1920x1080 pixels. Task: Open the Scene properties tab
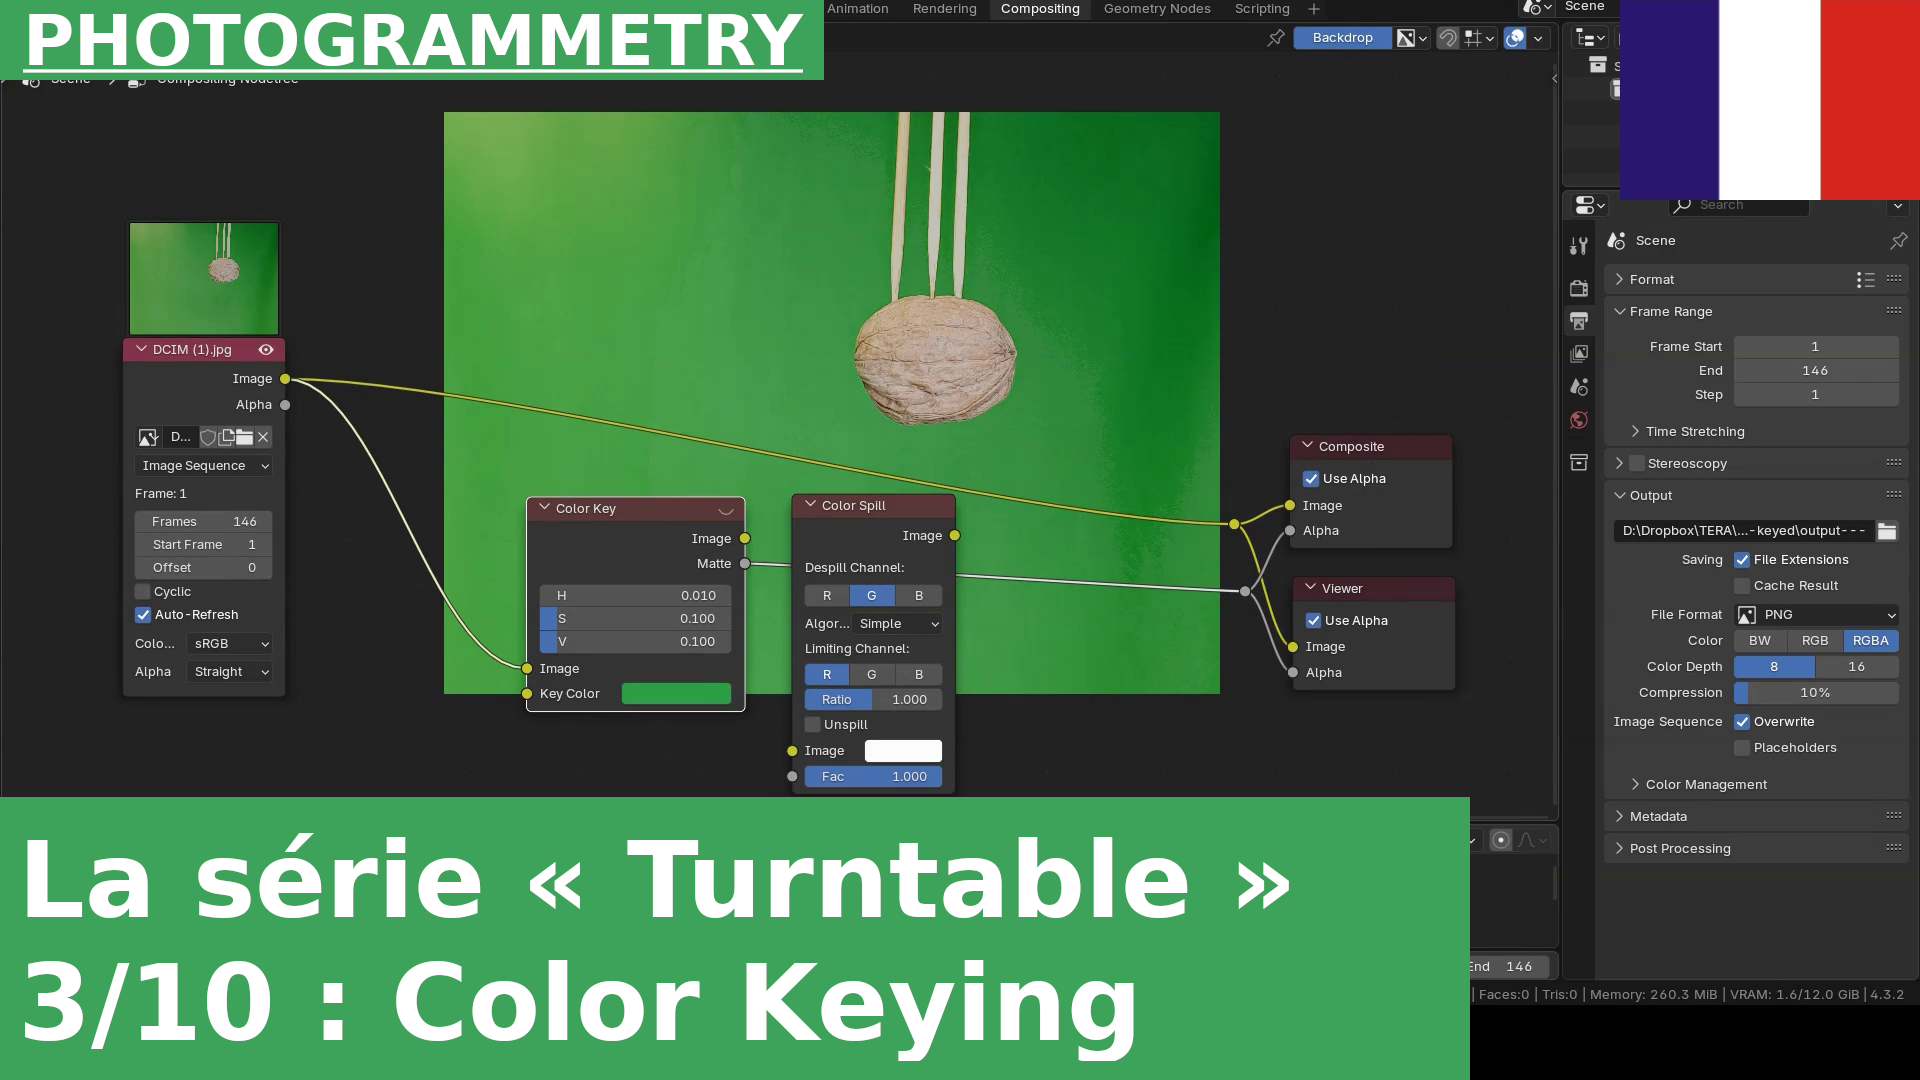click(x=1579, y=387)
